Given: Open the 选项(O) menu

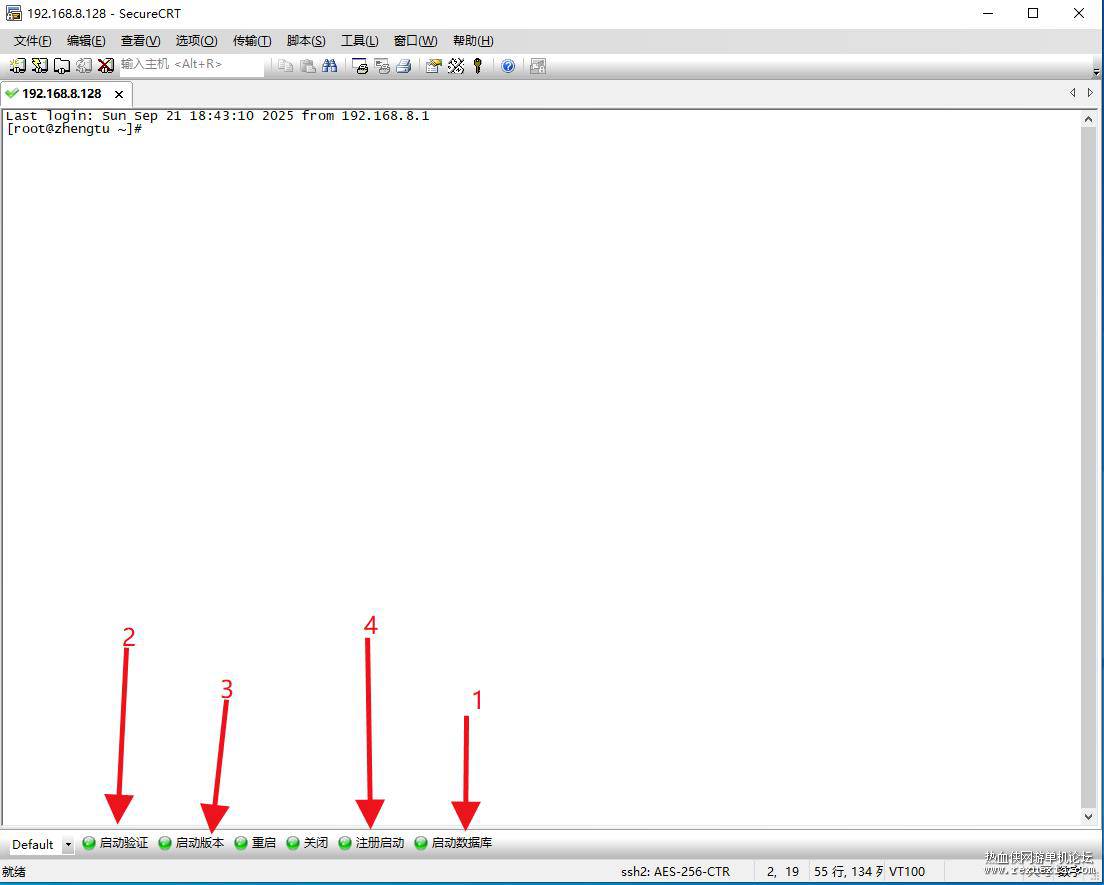Looking at the screenshot, I should tap(196, 41).
